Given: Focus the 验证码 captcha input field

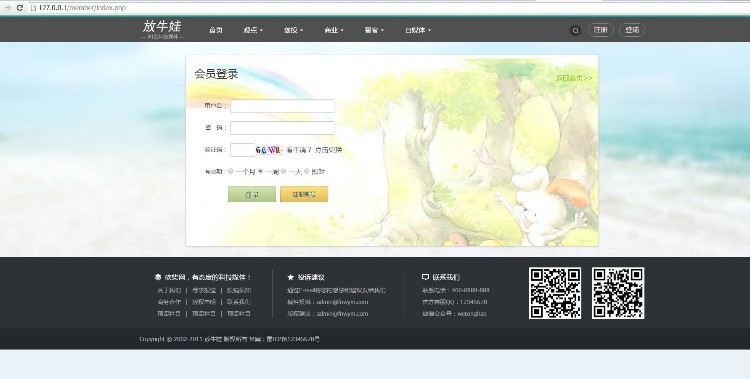Looking at the screenshot, I should click(x=243, y=150).
